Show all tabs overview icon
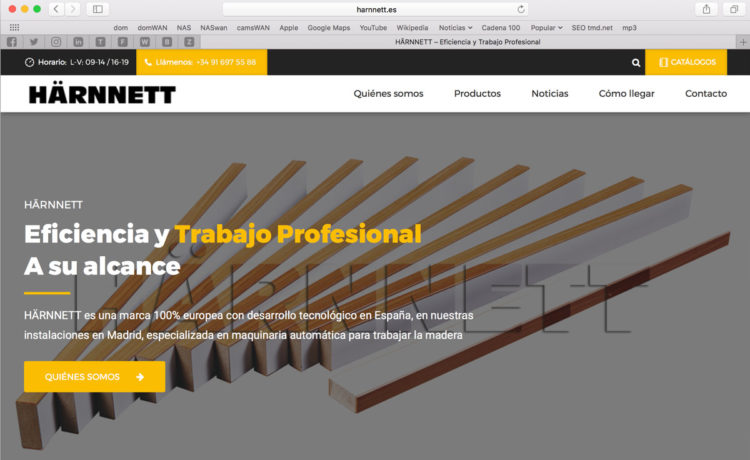This screenshot has width=750, height=460. [x=734, y=9]
